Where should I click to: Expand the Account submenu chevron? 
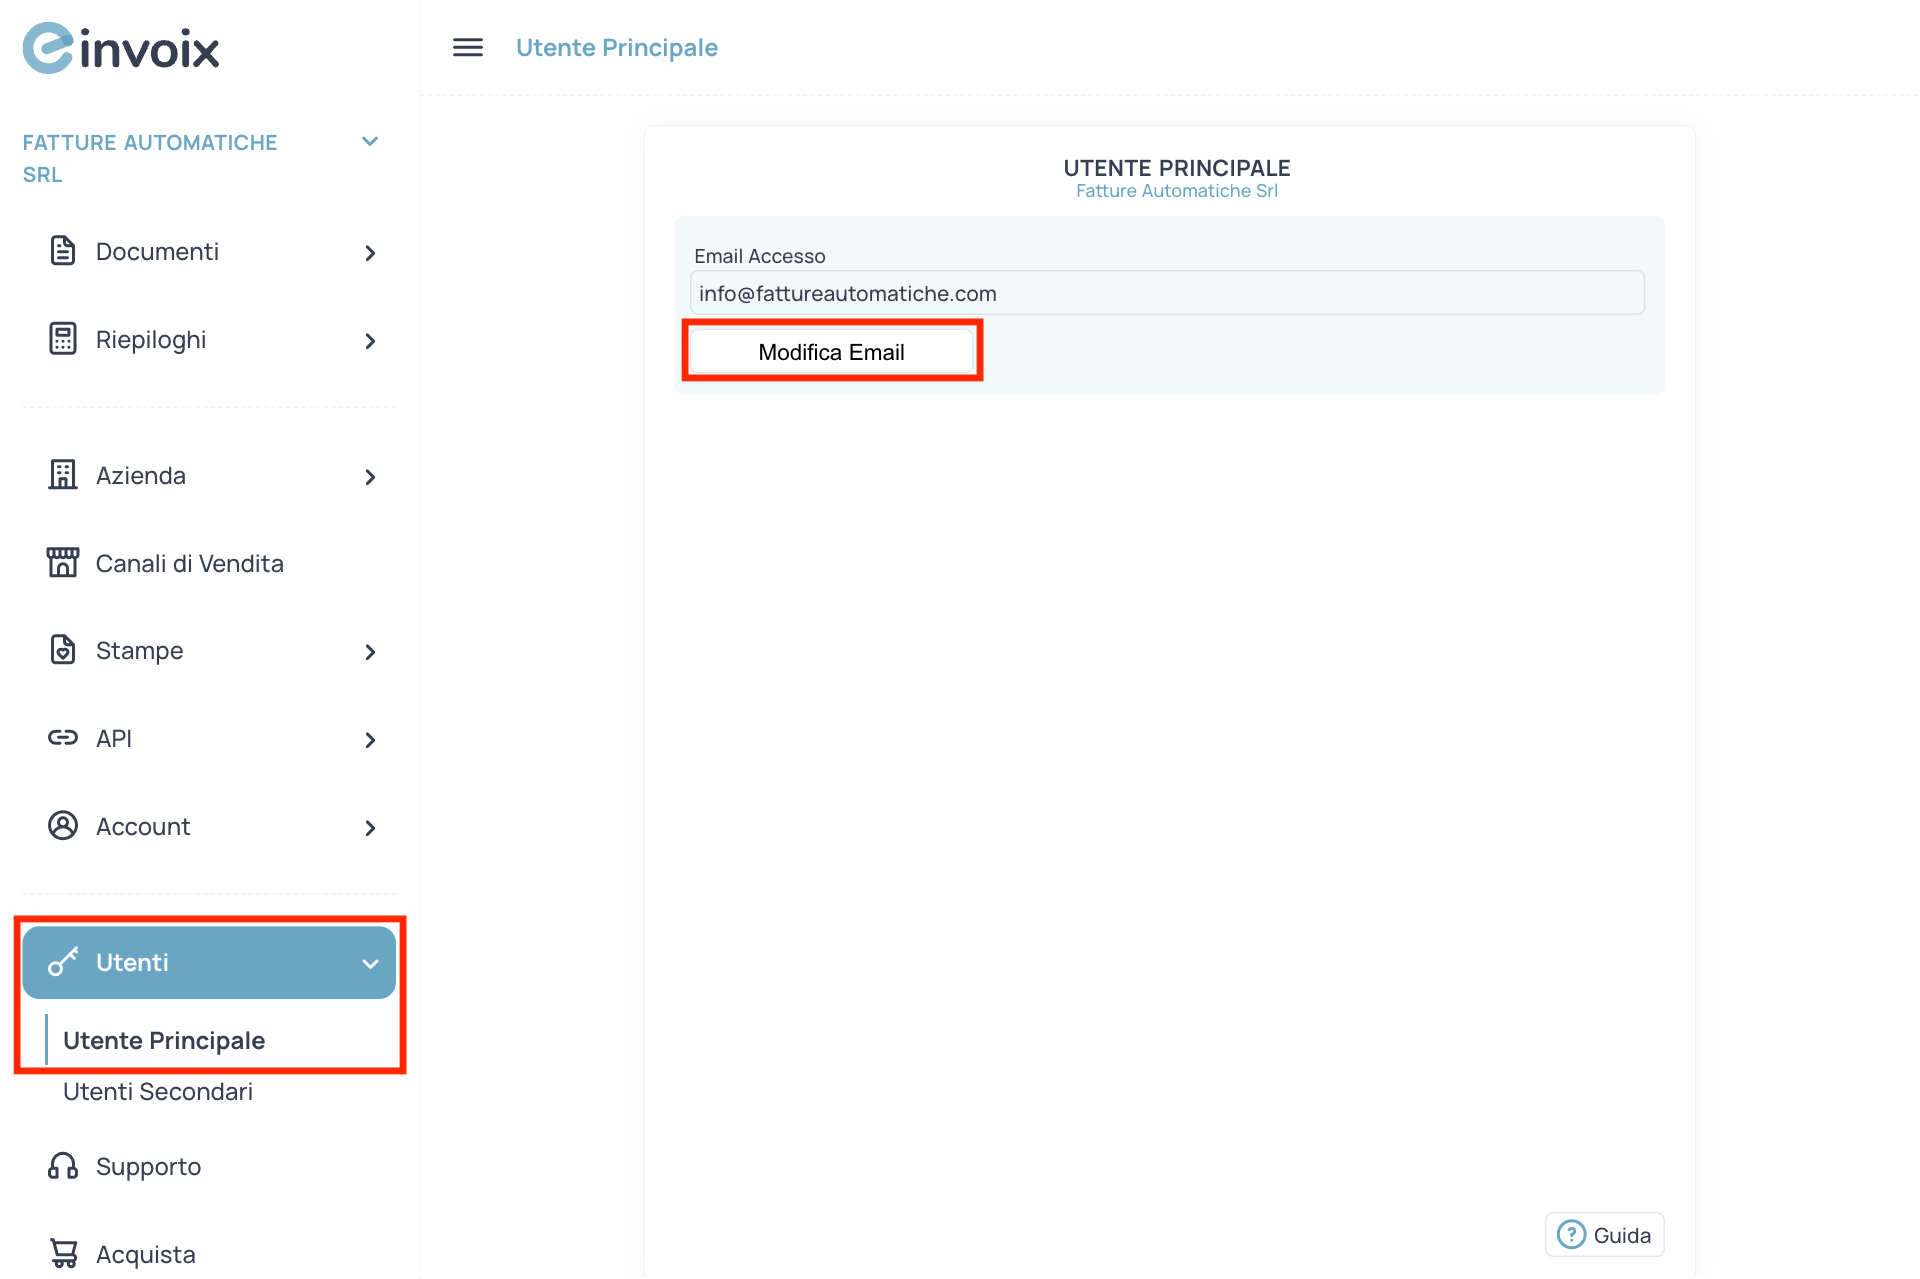[x=370, y=828]
